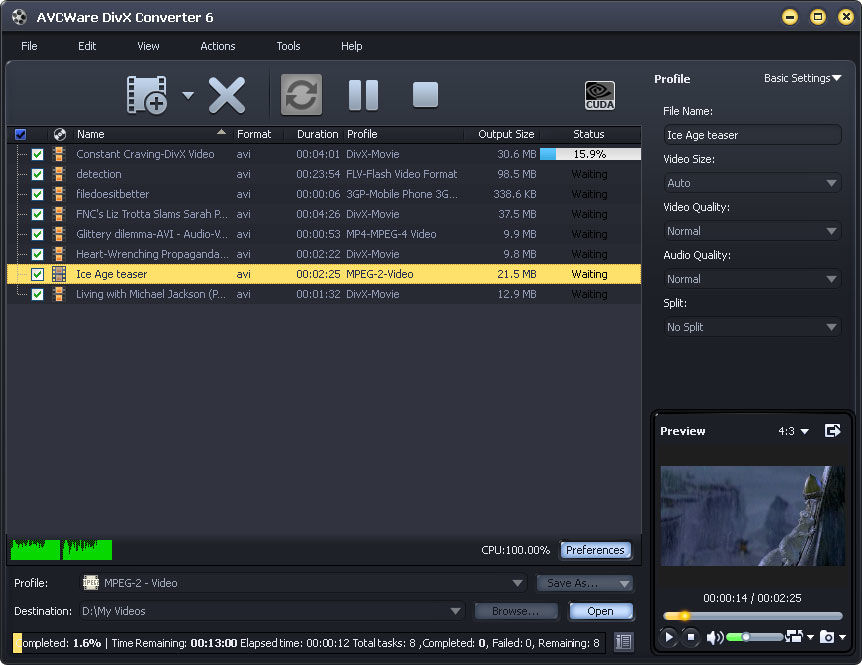Click the preview seek slider

(x=752, y=616)
